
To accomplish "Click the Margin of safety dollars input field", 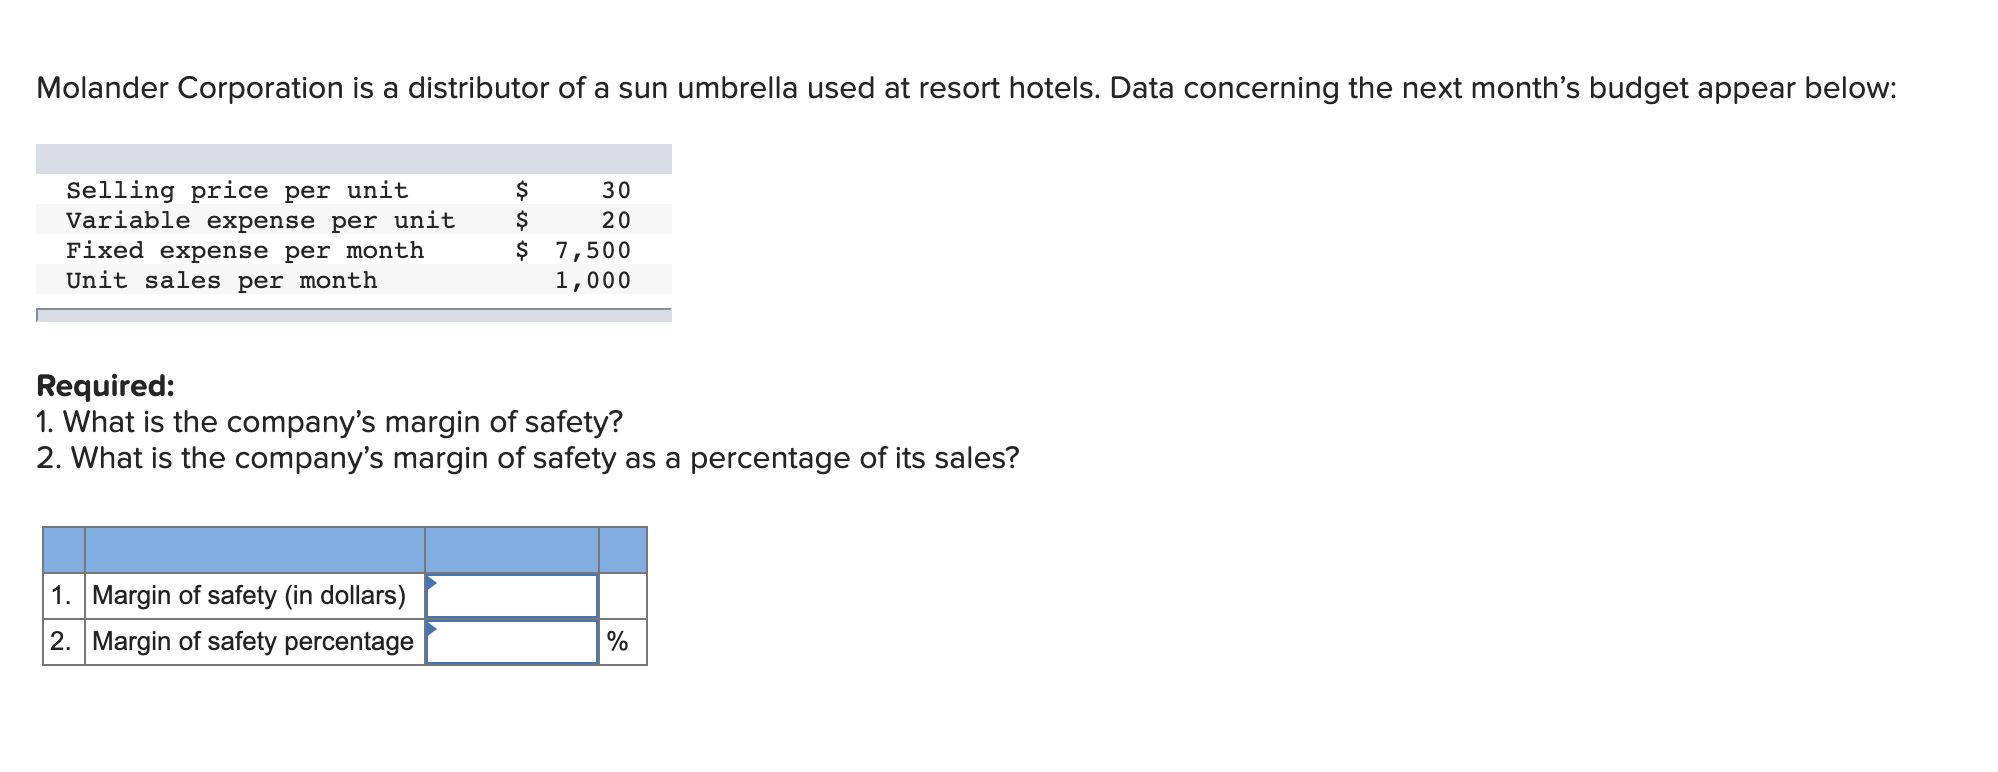I will point(512,596).
